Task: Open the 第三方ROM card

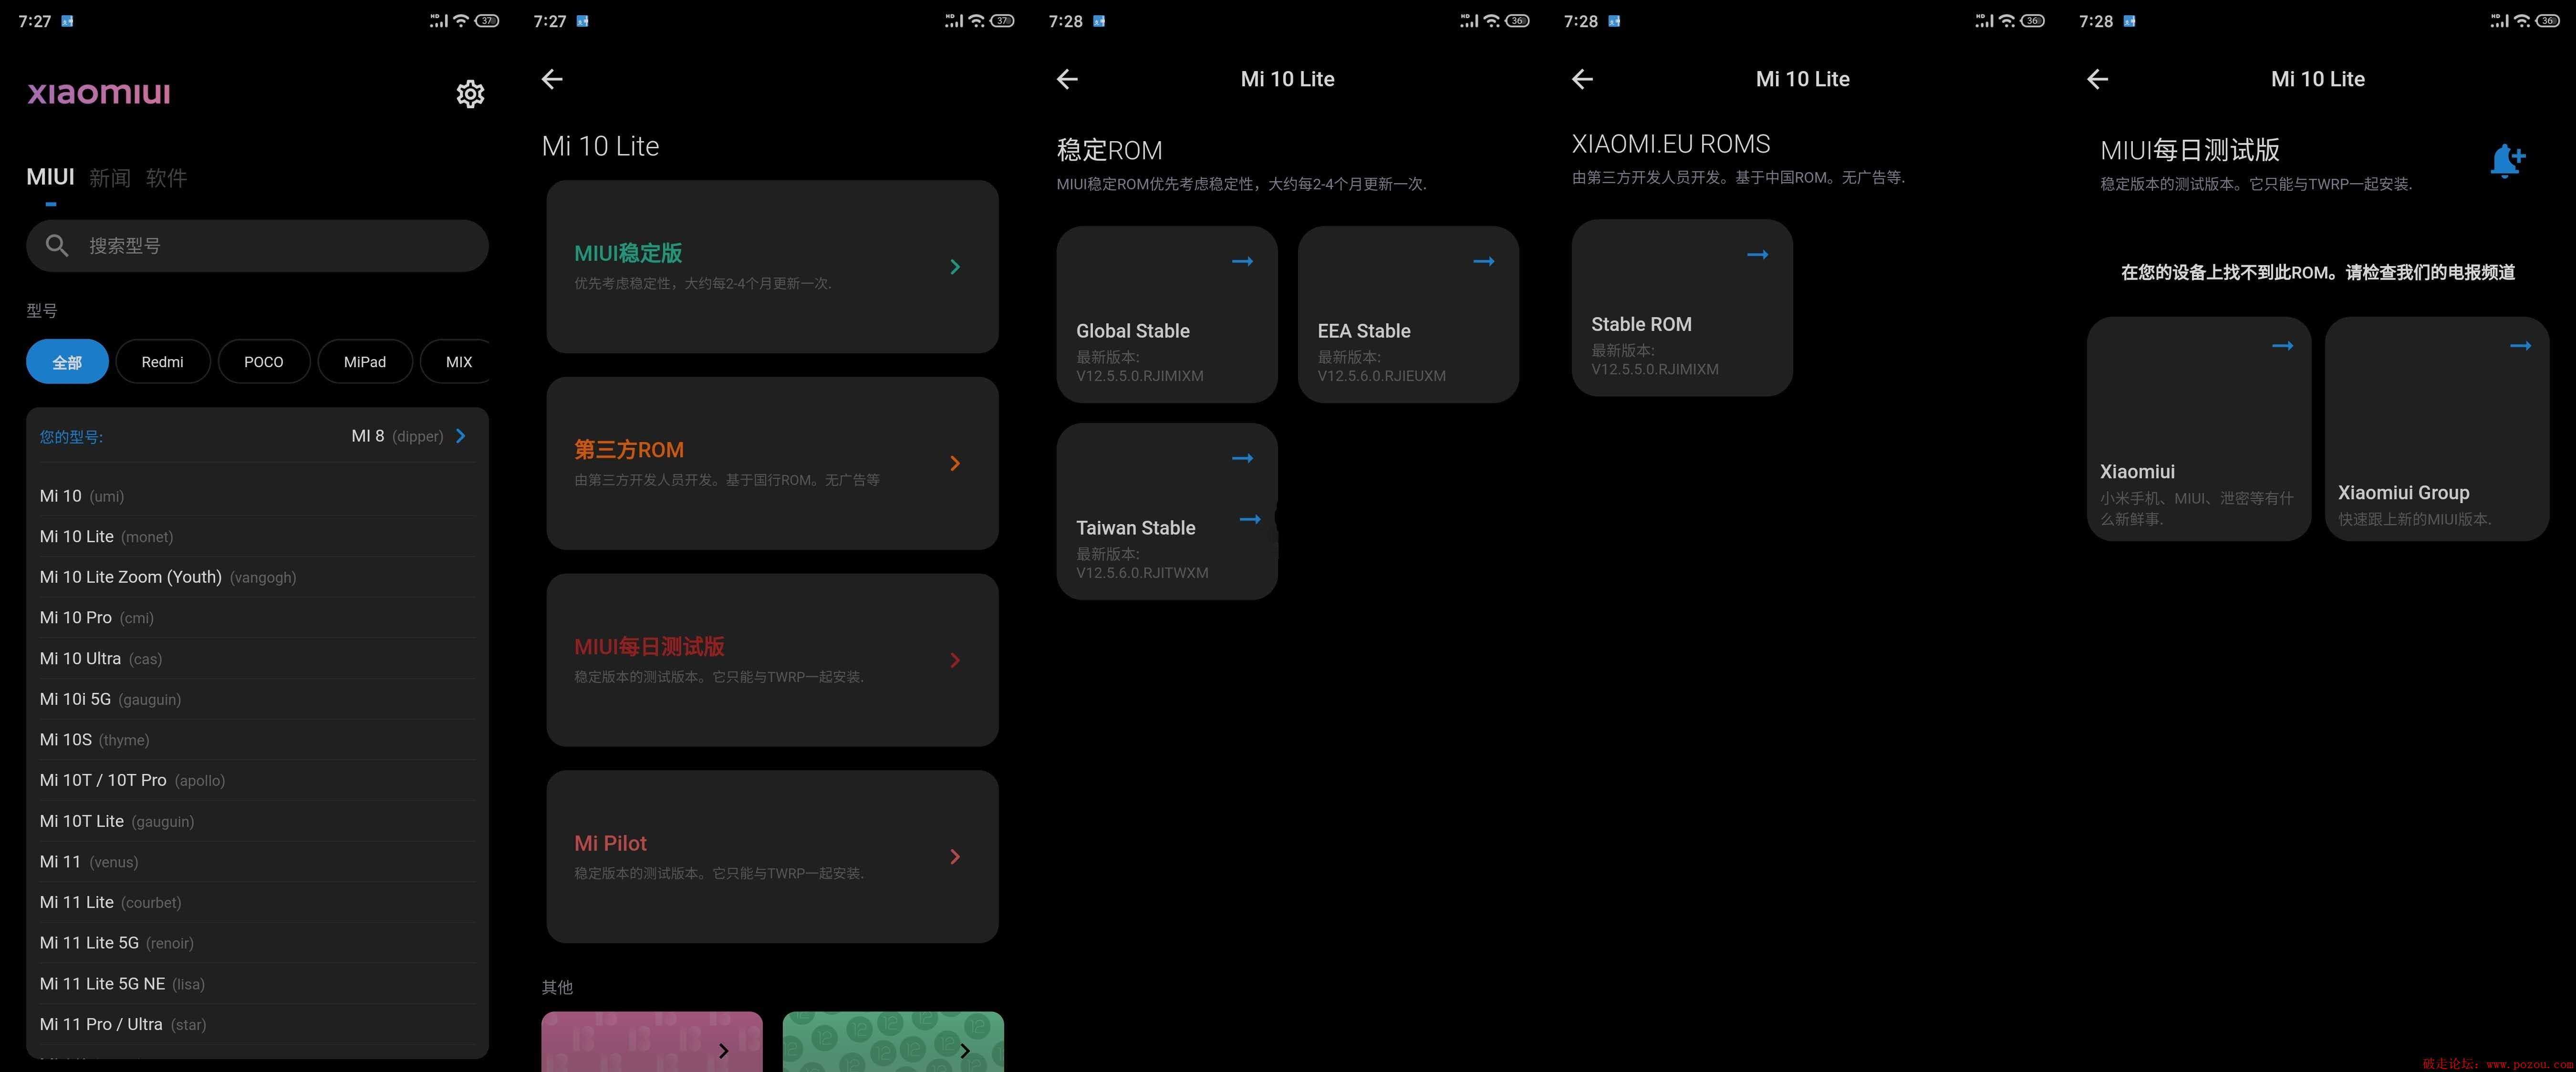Action: point(772,463)
